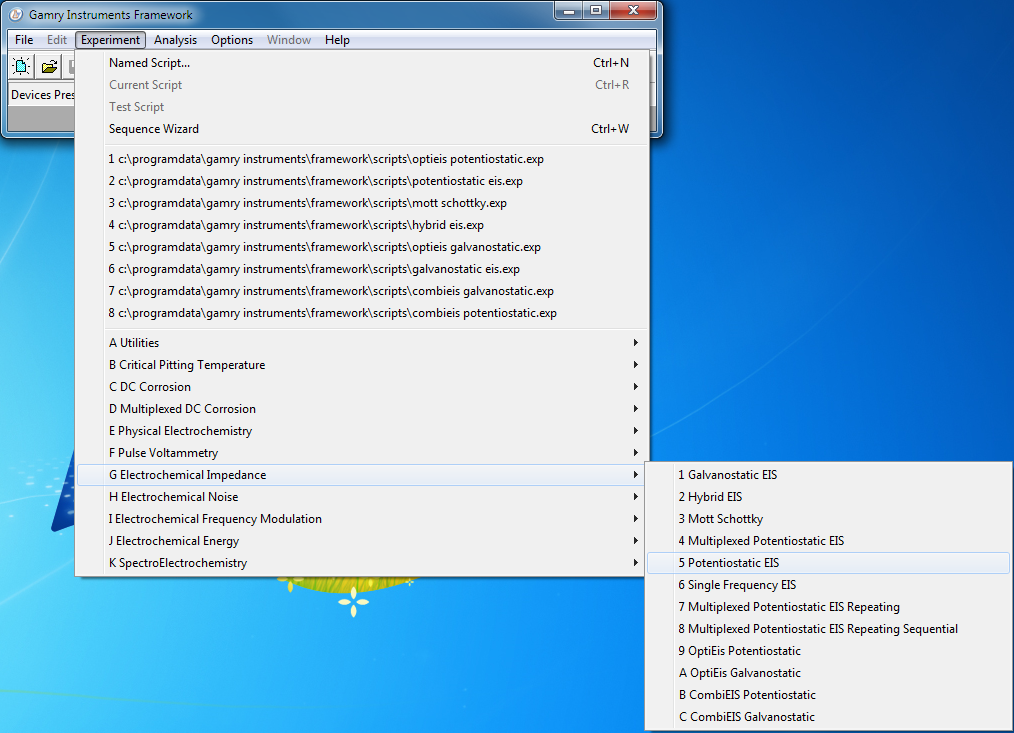
Task: Expand Electrochemical Frequency Modulation submenu
Action: point(360,518)
